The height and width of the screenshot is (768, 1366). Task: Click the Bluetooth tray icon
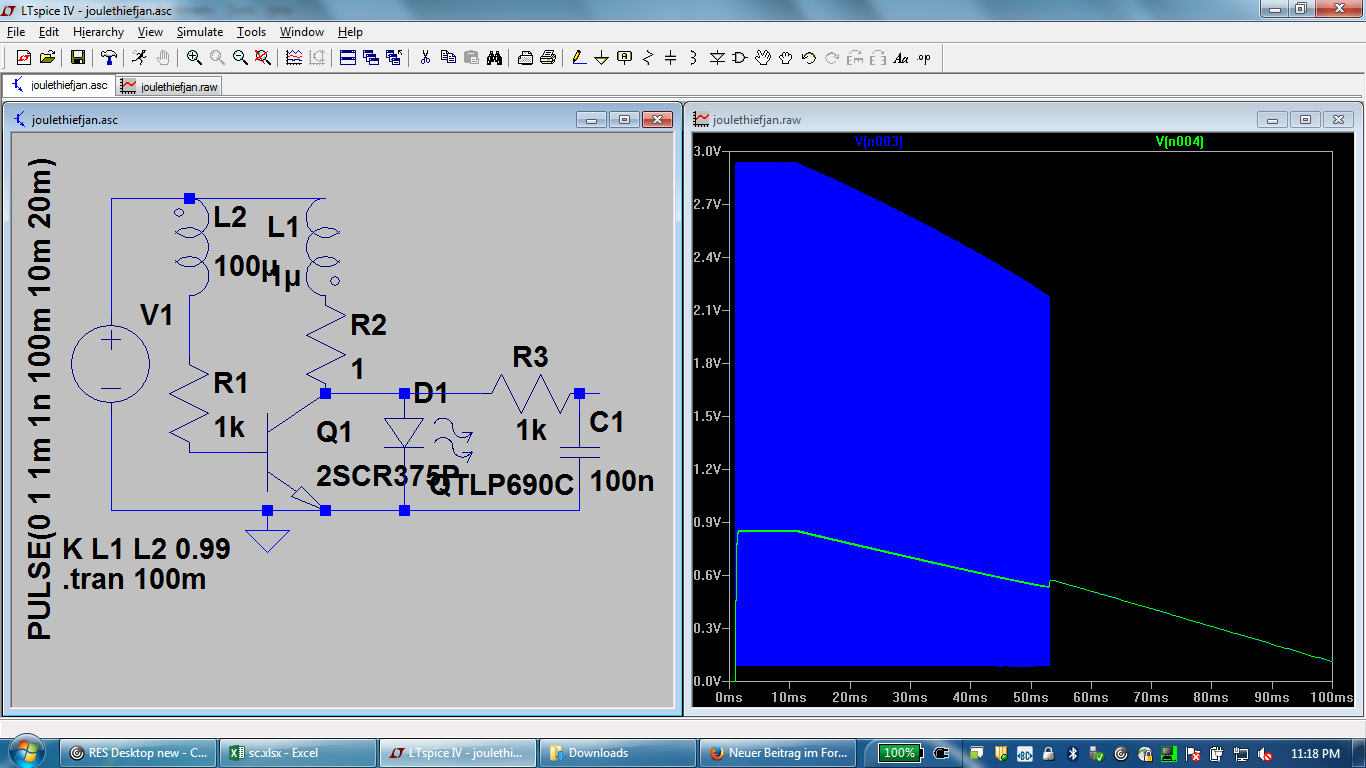[x=1073, y=753]
